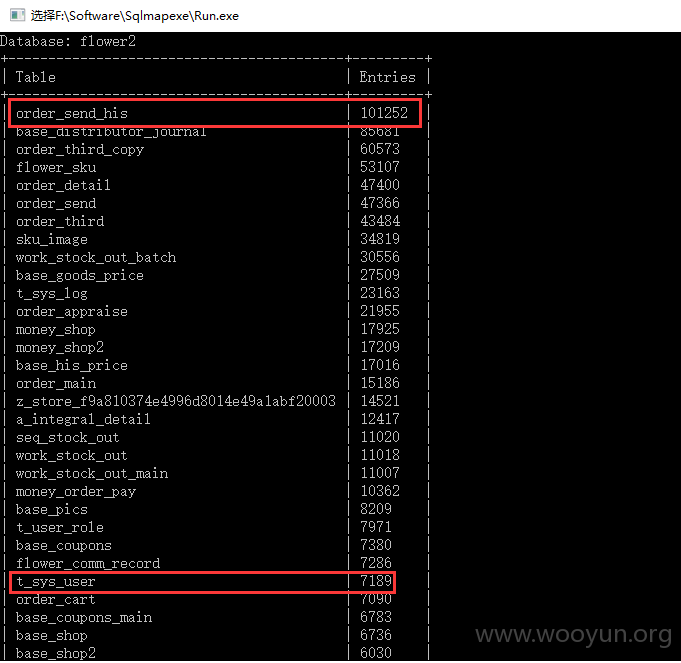This screenshot has height=663, width=681.
Task: Select entry count 53107
Action: click(380, 167)
